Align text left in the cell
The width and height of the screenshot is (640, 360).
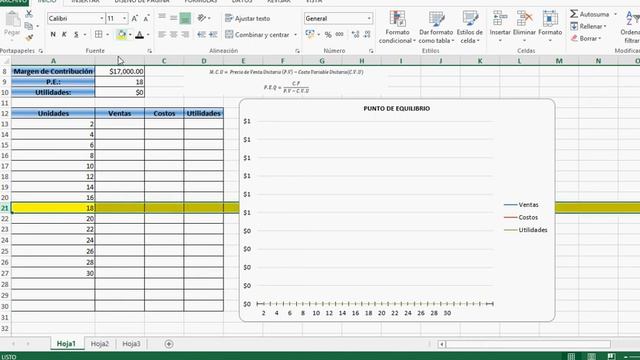point(162,35)
